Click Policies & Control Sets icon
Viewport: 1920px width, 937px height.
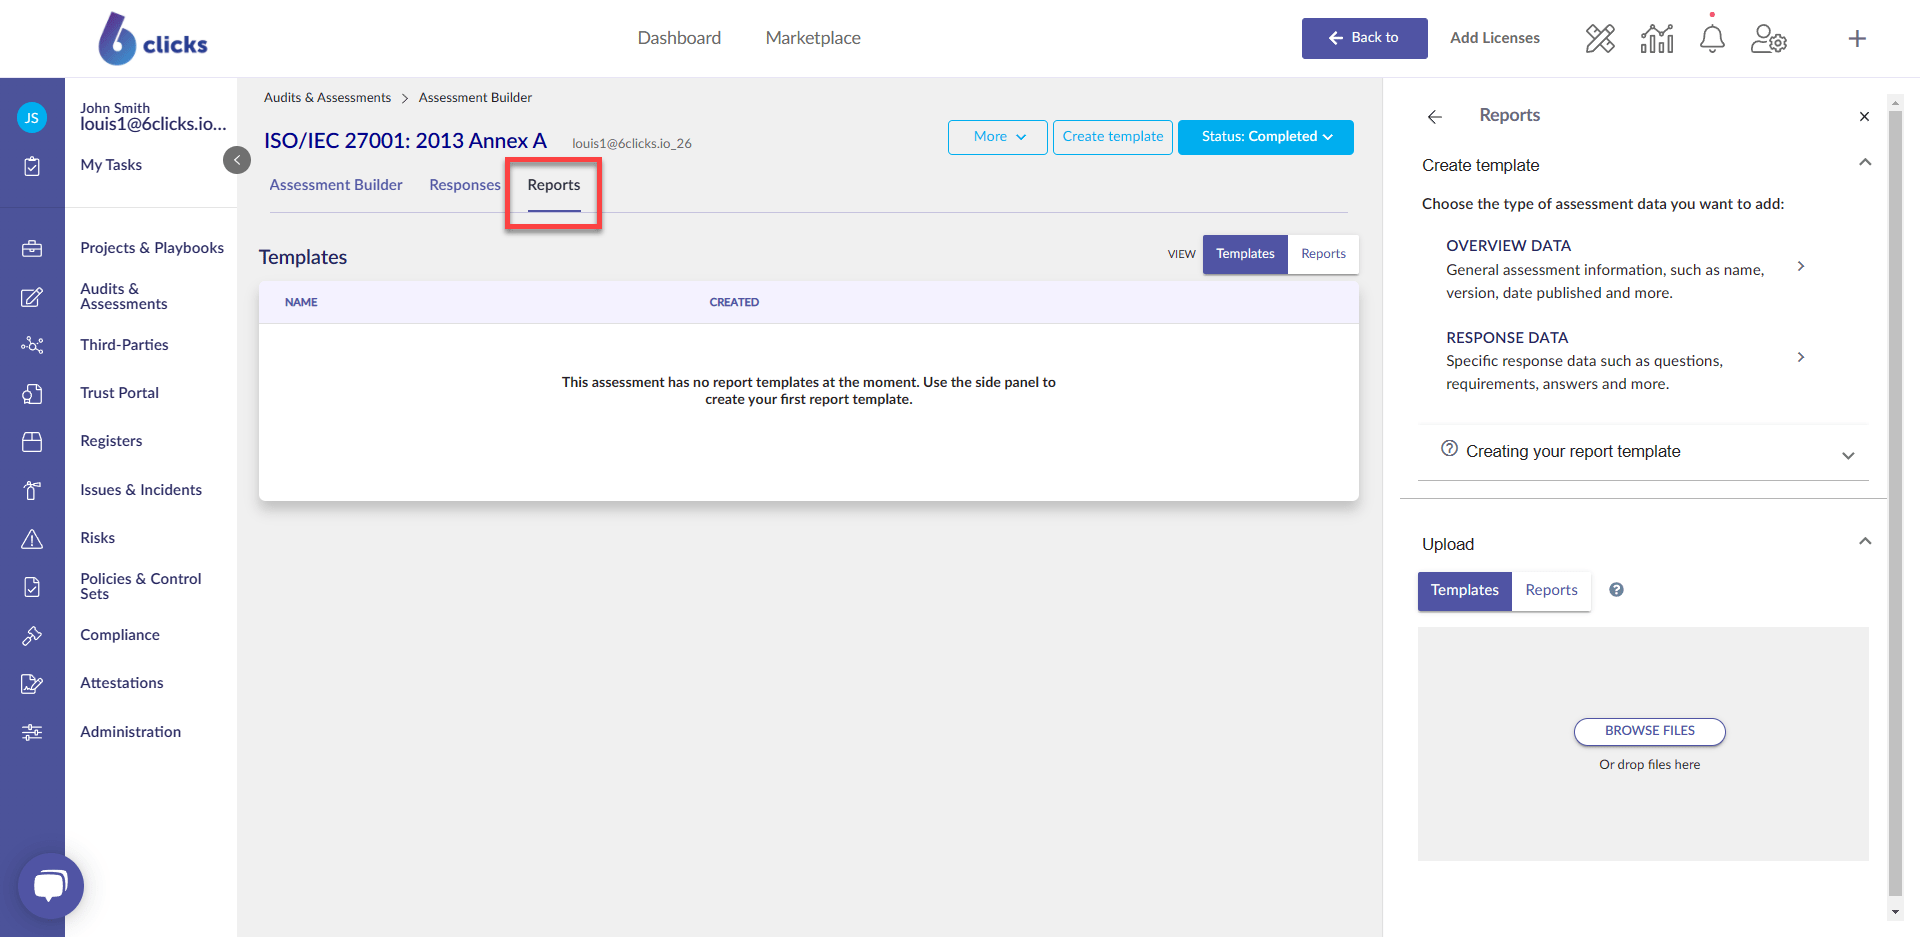pyautogui.click(x=32, y=587)
